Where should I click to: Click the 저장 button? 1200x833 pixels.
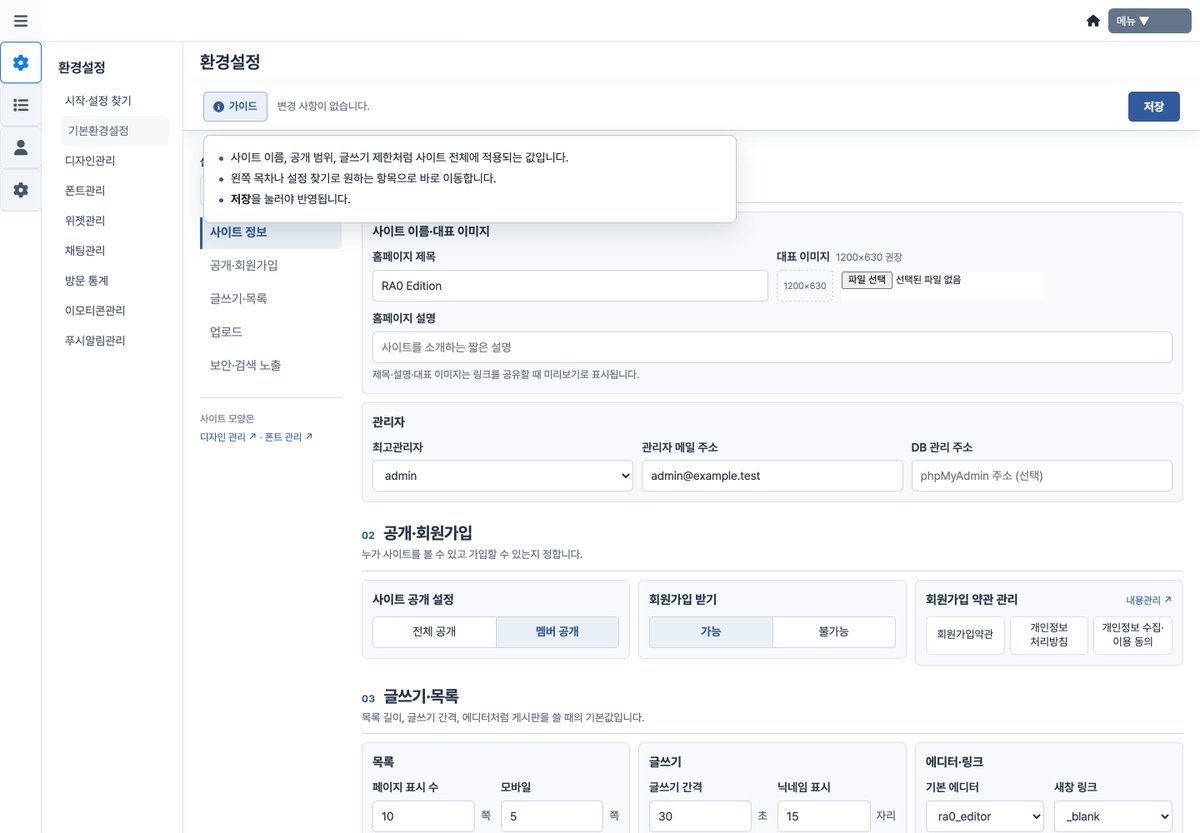pos(1154,106)
